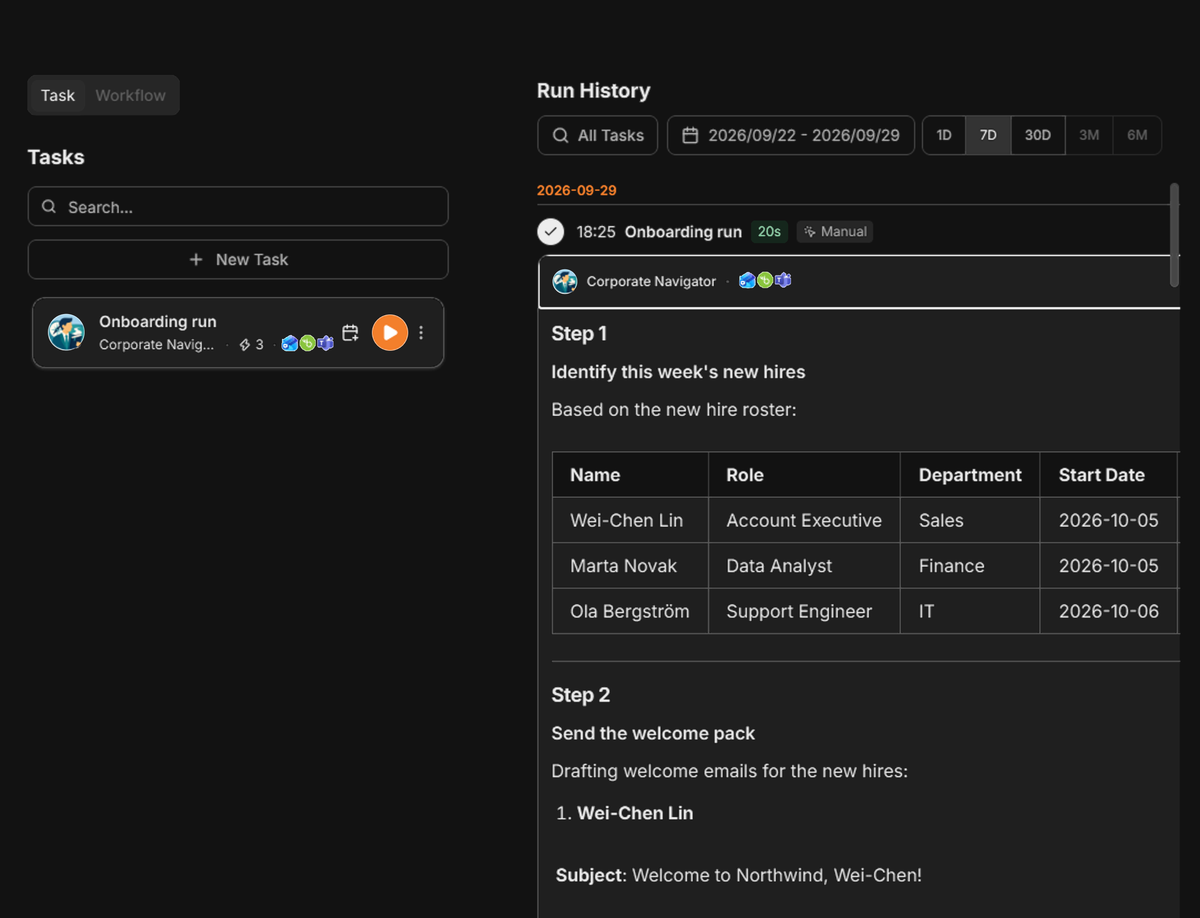Open Onboarding run task card title

(x=158, y=322)
